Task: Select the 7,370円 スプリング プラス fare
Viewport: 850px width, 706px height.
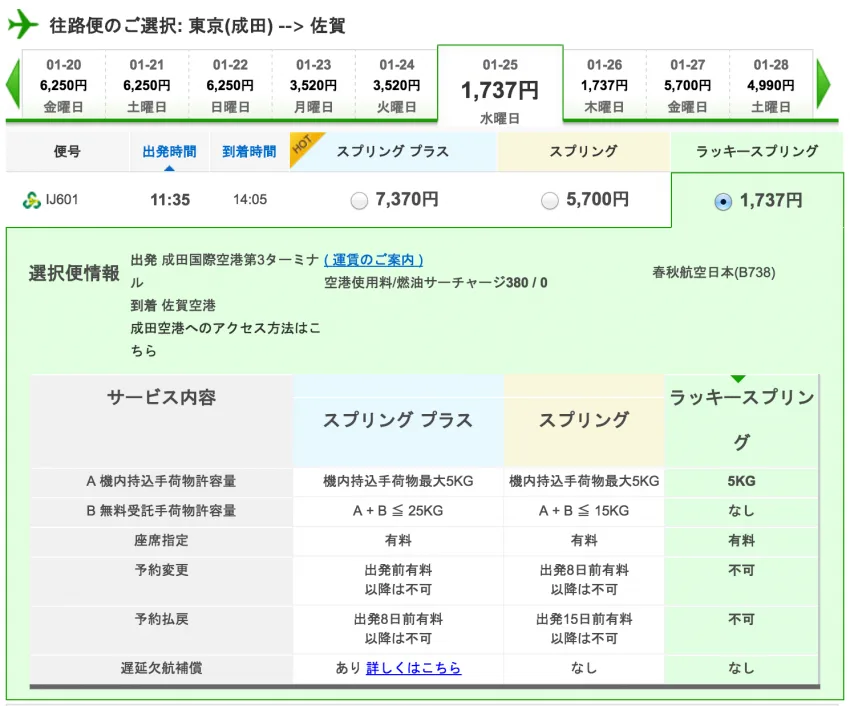Action: tap(358, 201)
